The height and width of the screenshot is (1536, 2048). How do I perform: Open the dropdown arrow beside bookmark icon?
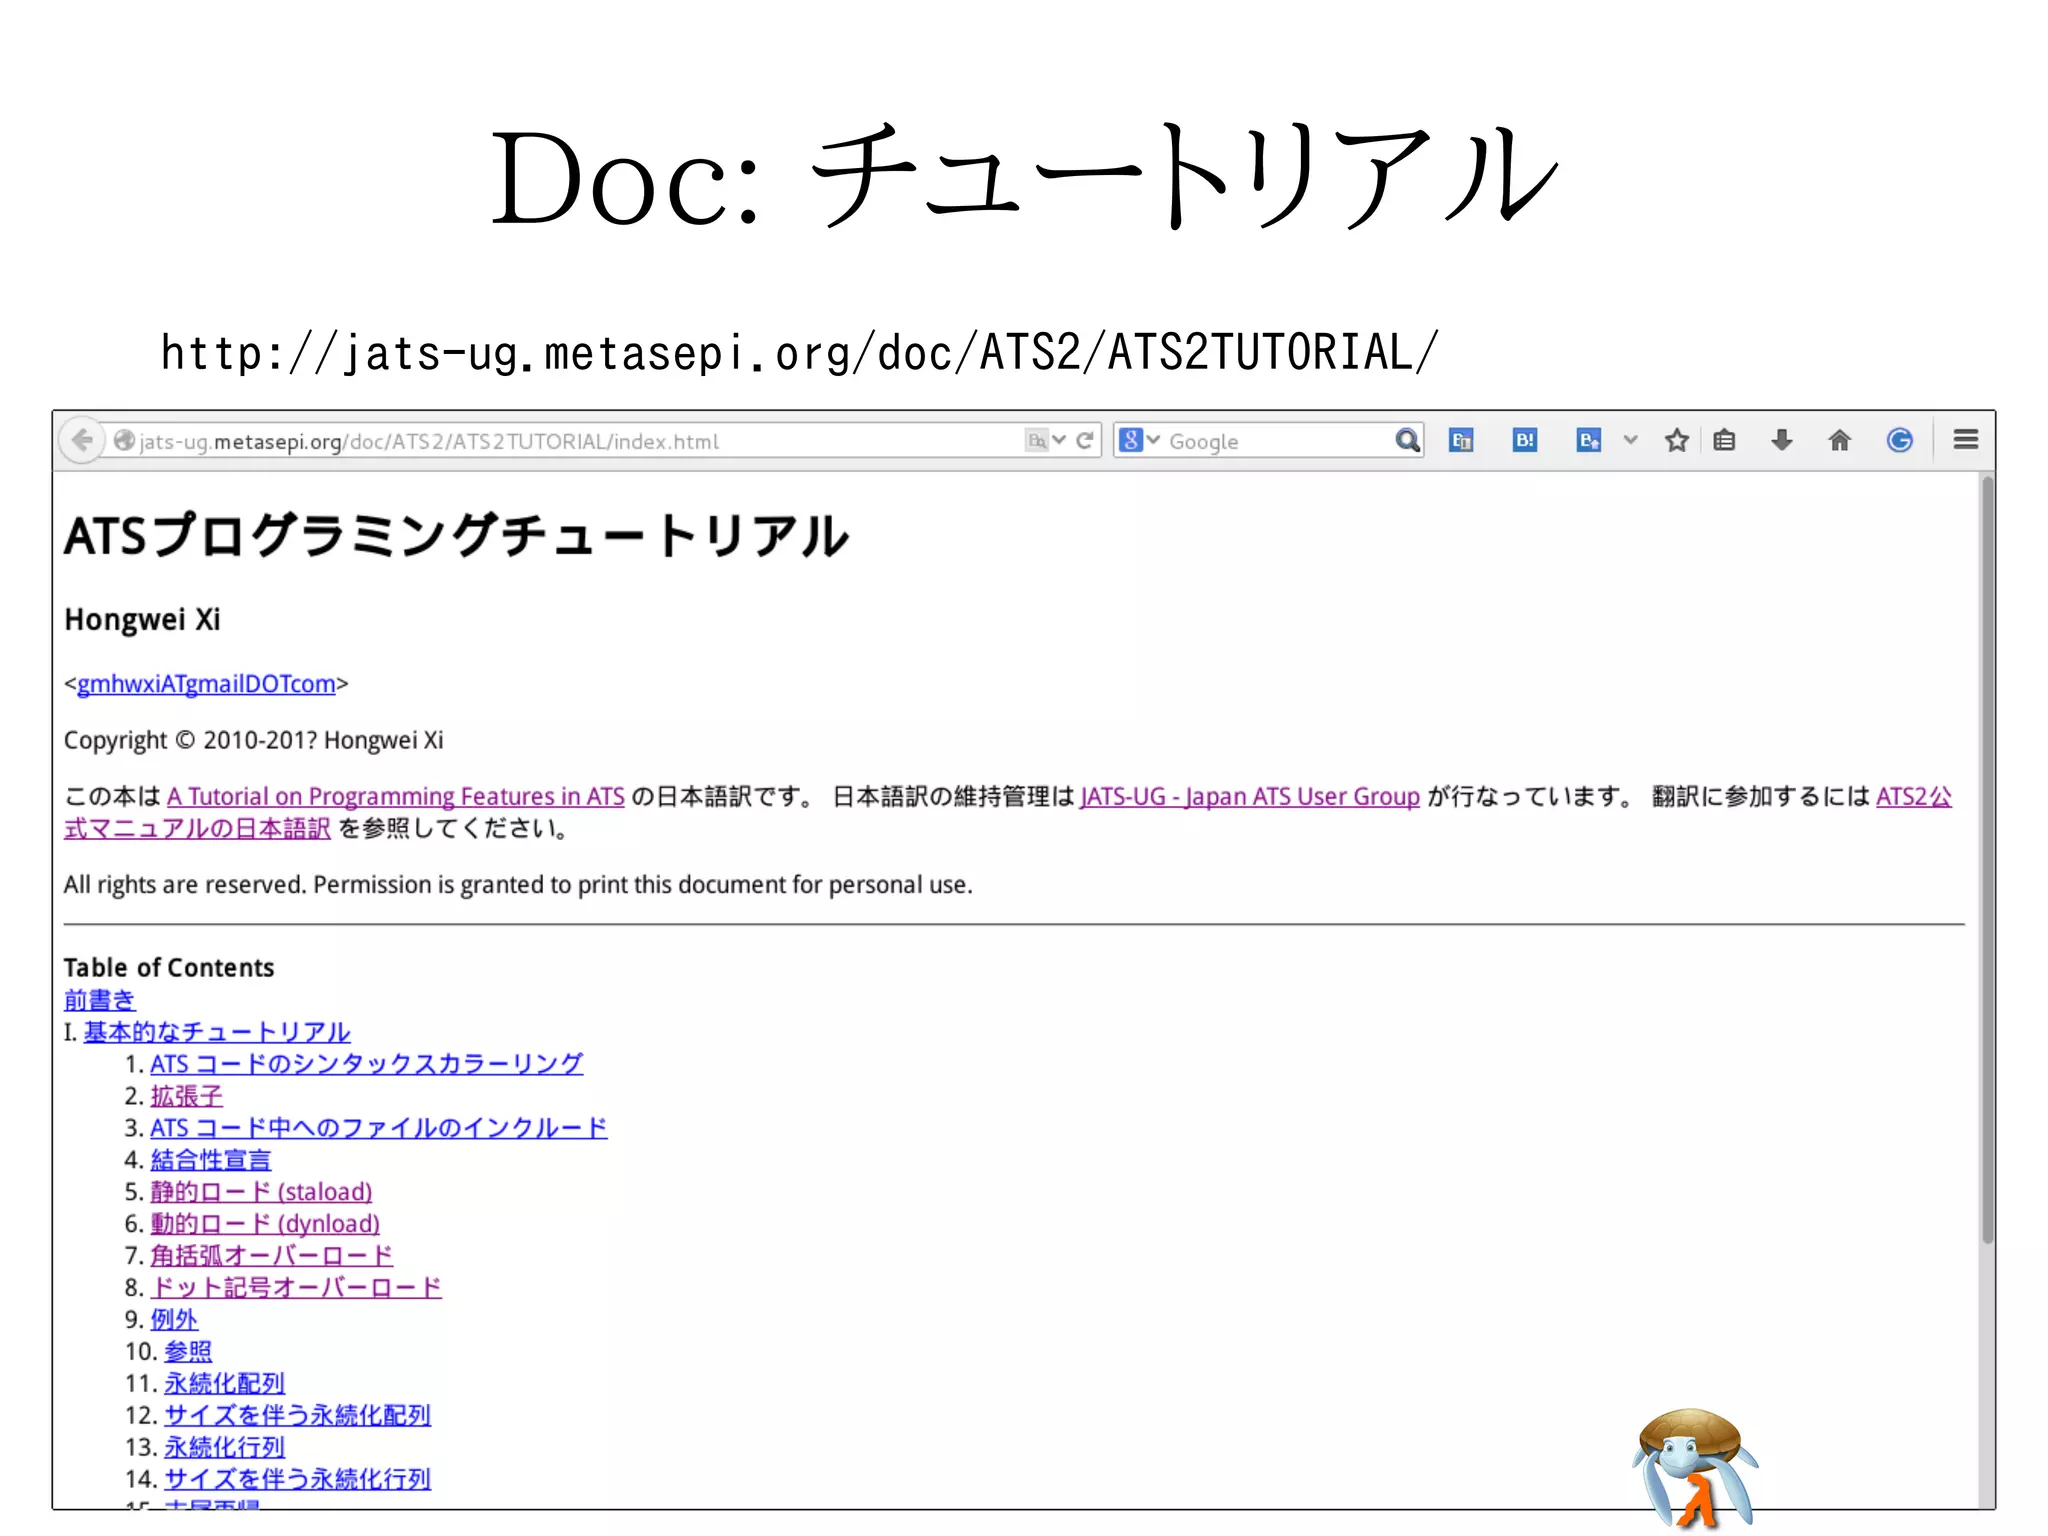click(x=1630, y=440)
